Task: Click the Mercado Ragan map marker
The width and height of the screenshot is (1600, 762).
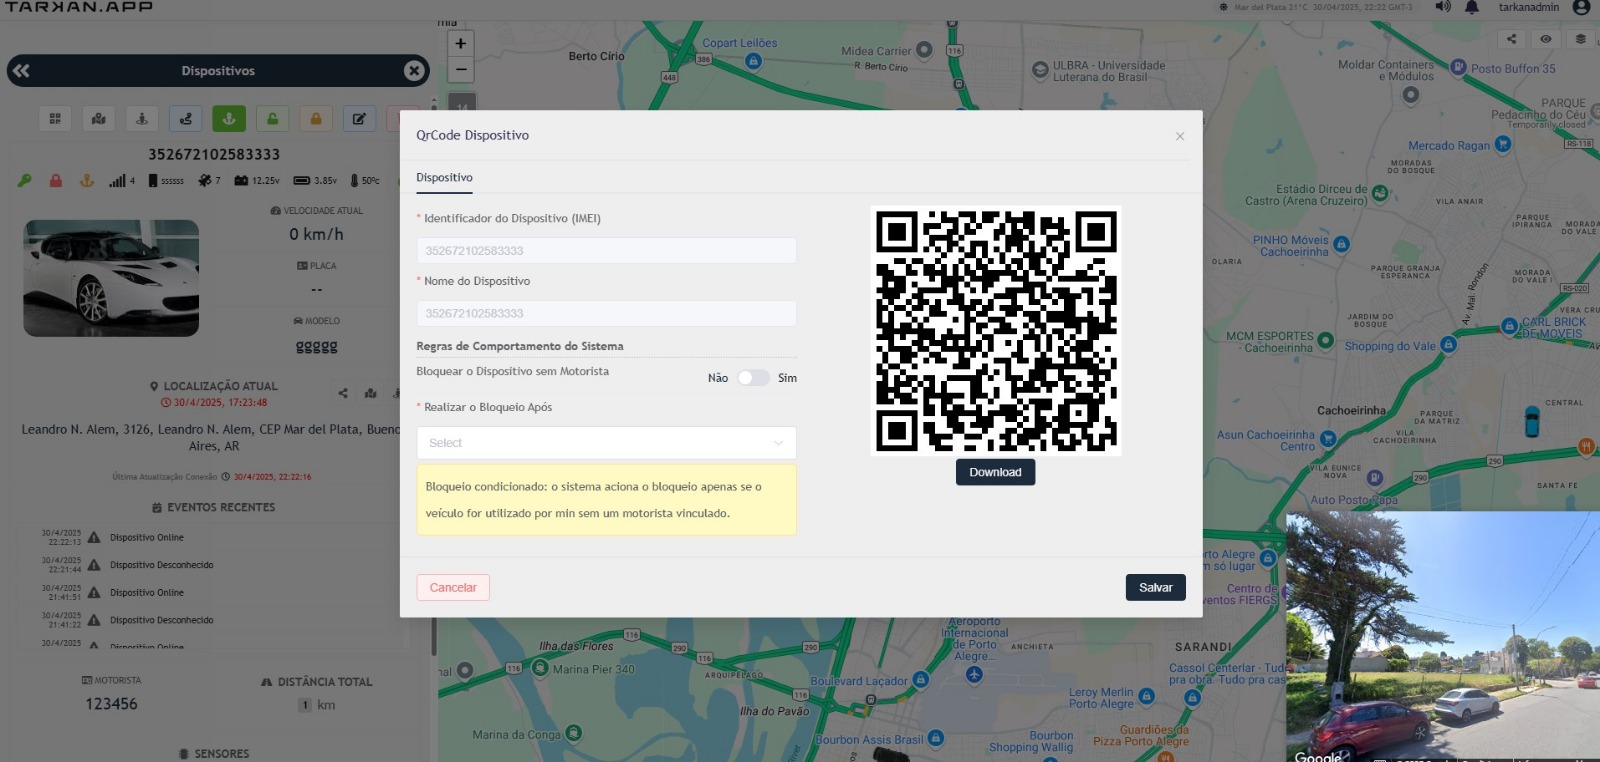Action: [1502, 144]
